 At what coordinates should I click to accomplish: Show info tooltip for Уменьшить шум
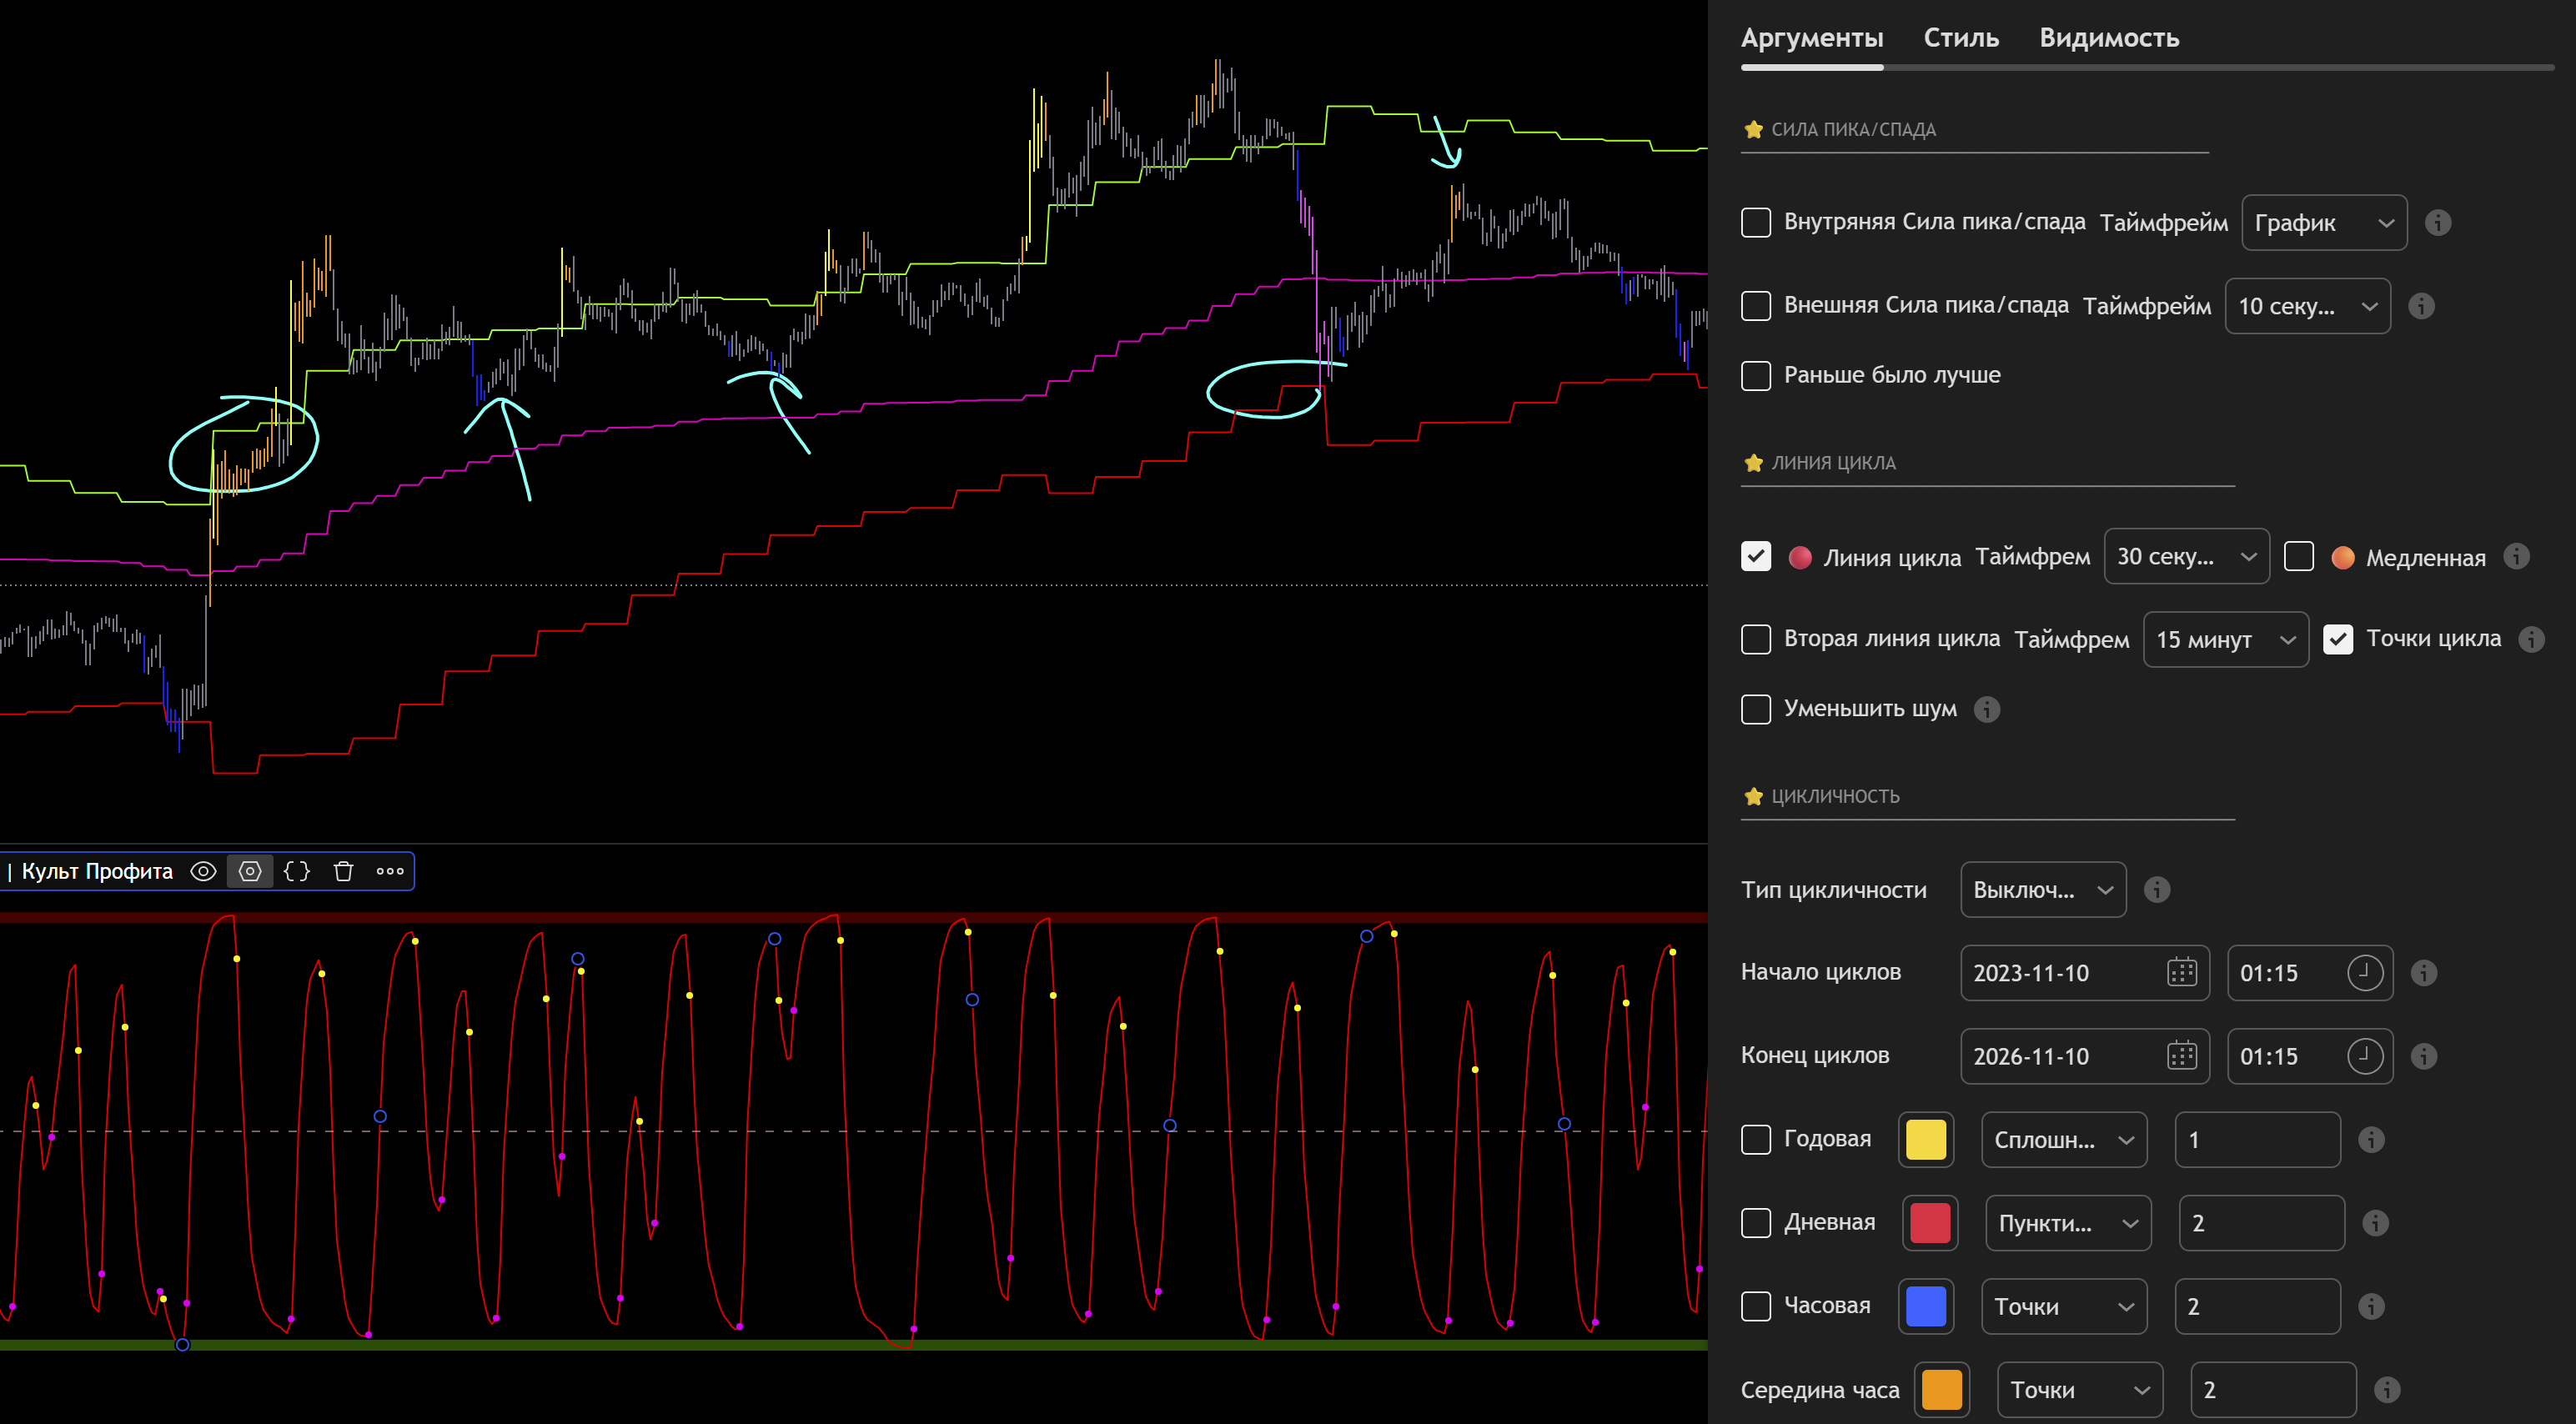pyautogui.click(x=1987, y=709)
